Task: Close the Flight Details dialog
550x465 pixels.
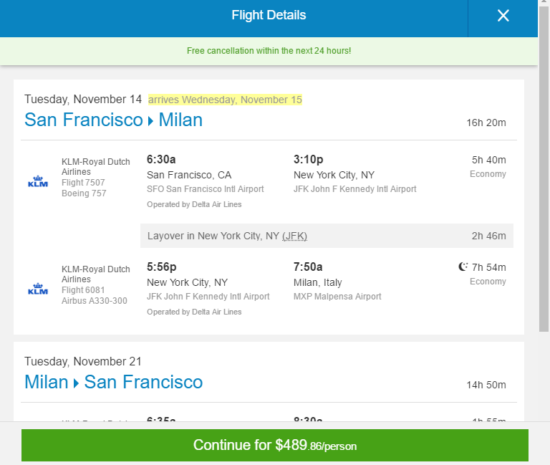Action: click(503, 16)
